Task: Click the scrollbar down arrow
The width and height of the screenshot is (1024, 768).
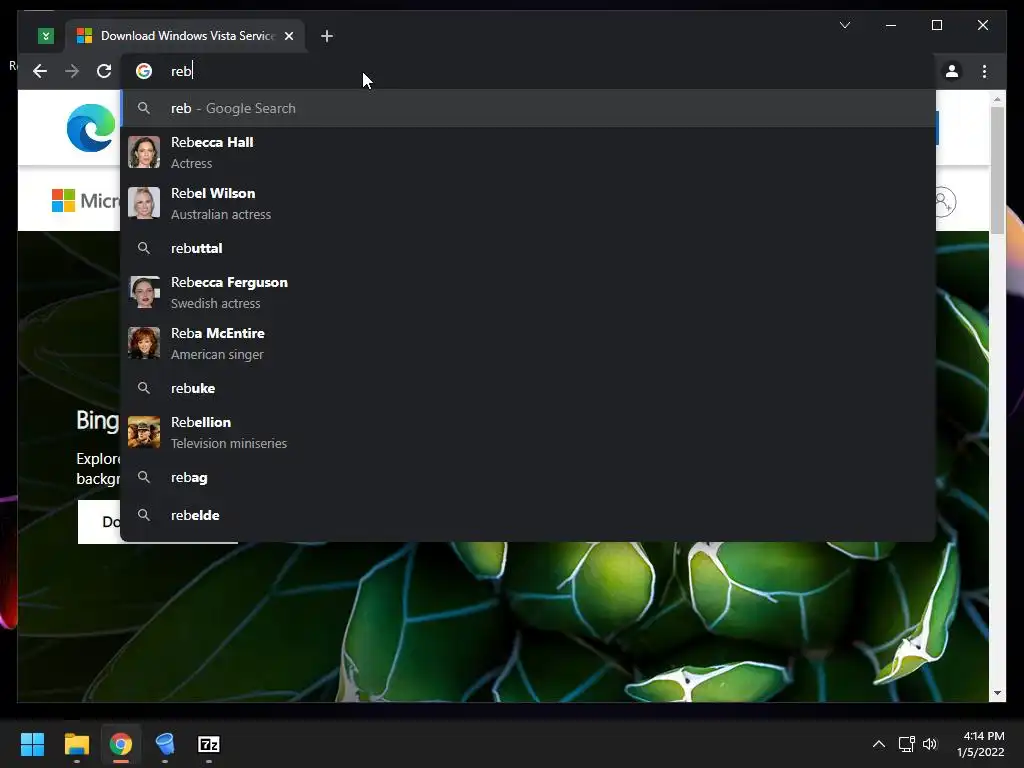Action: pos(997,693)
